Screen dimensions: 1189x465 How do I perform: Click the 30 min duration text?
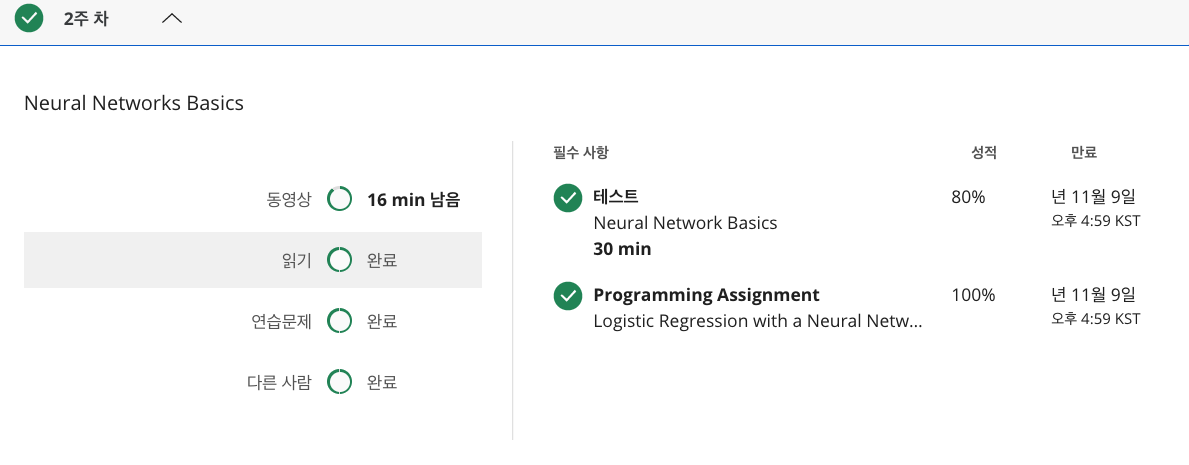coord(622,249)
